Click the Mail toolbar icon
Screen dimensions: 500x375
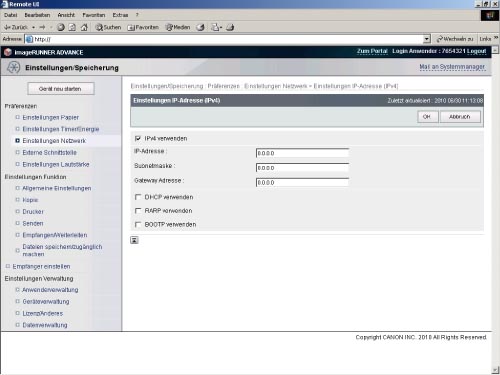pyautogui.click(x=215, y=27)
